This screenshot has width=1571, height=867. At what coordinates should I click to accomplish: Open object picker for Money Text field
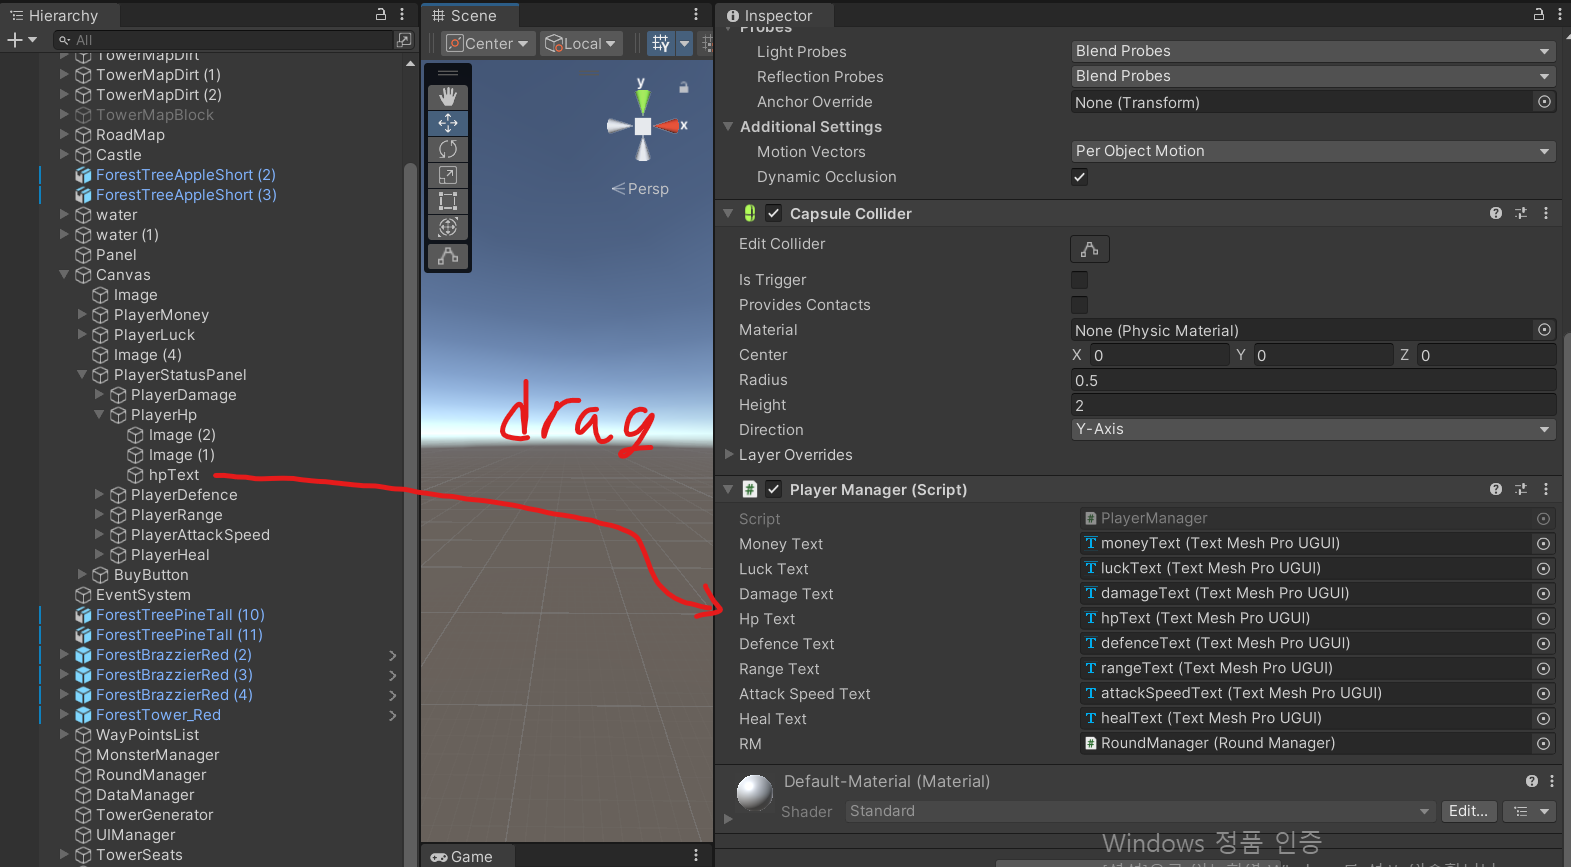click(1544, 544)
